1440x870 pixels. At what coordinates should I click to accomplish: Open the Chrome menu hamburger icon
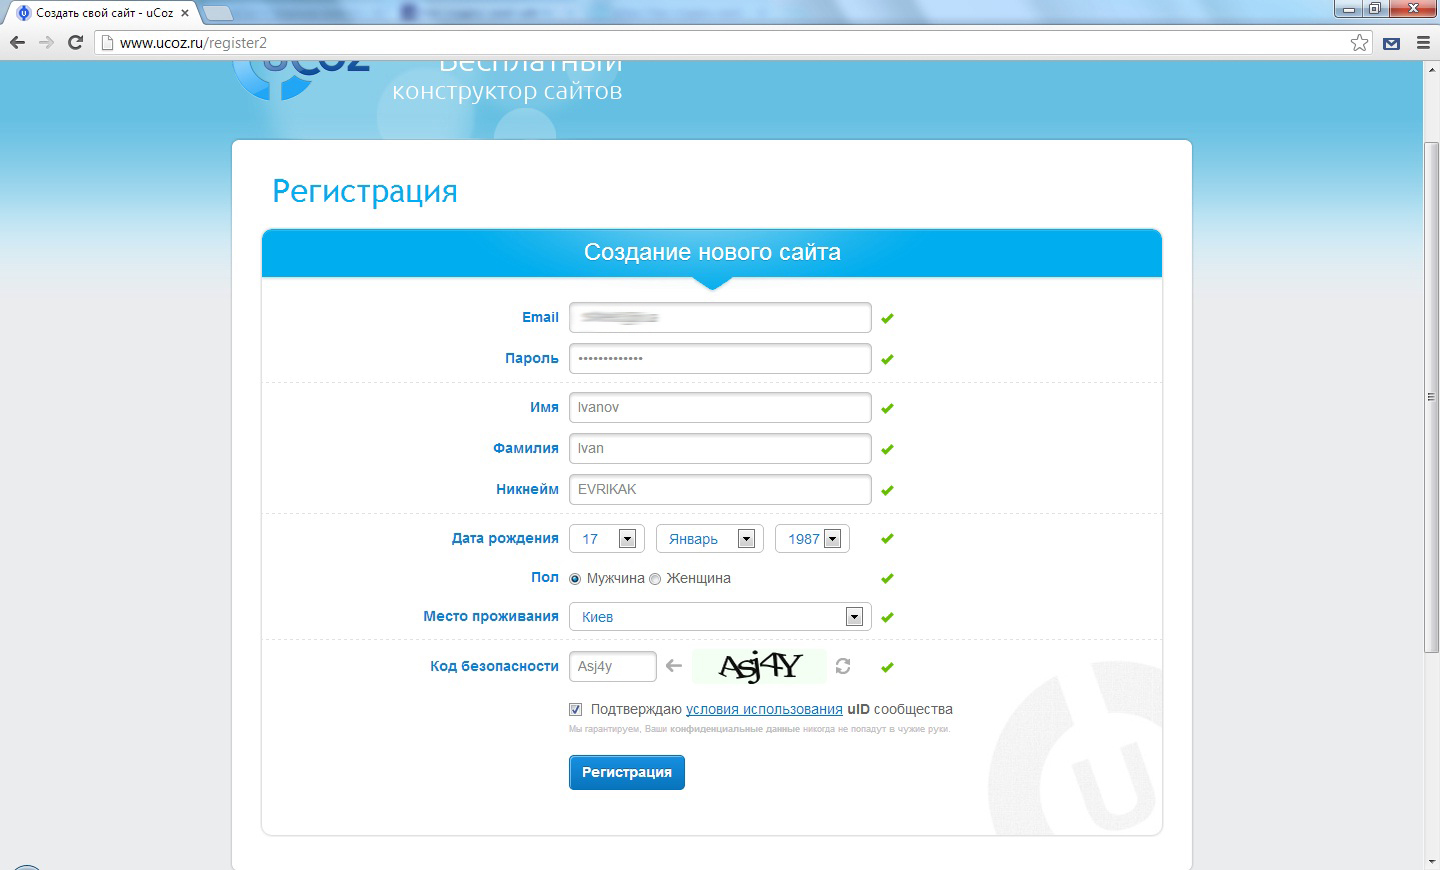[1423, 43]
